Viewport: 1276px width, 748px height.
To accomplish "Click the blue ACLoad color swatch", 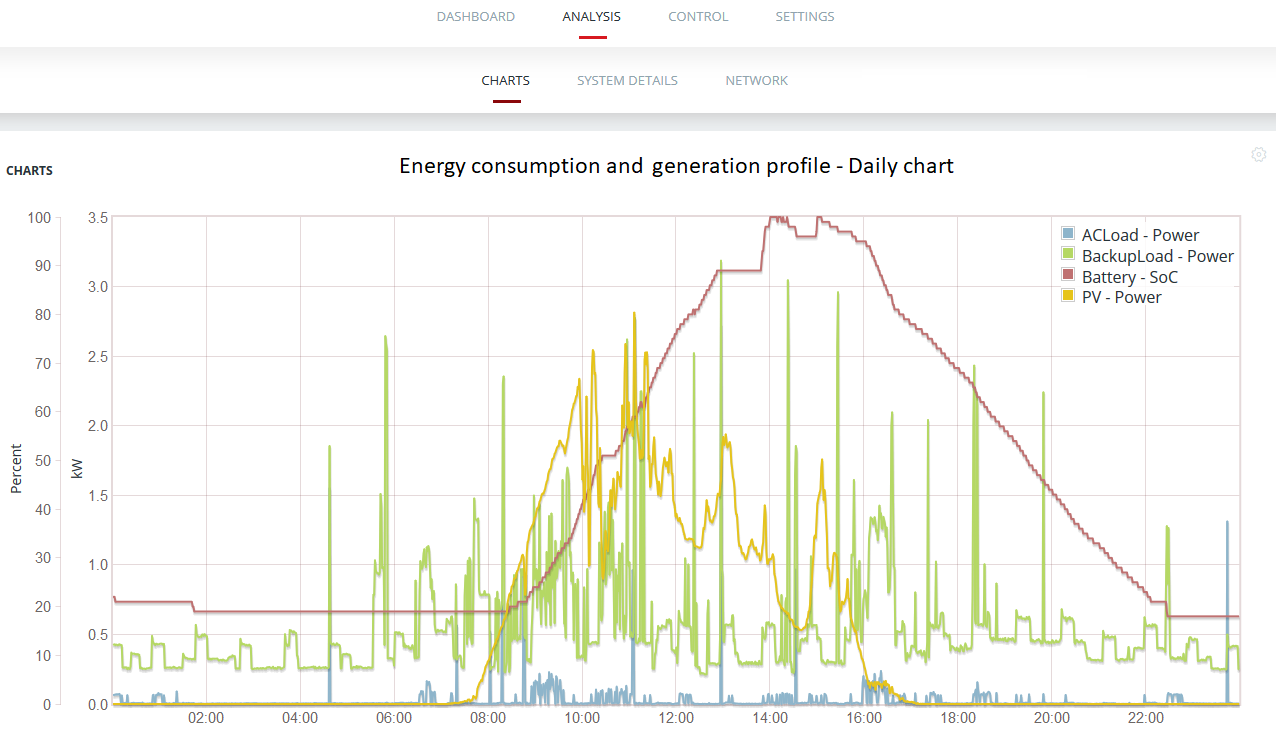I will [x=1067, y=233].
